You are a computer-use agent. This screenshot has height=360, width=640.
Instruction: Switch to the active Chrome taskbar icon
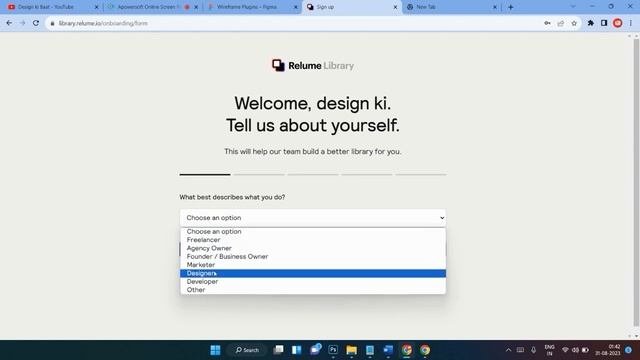click(x=407, y=350)
